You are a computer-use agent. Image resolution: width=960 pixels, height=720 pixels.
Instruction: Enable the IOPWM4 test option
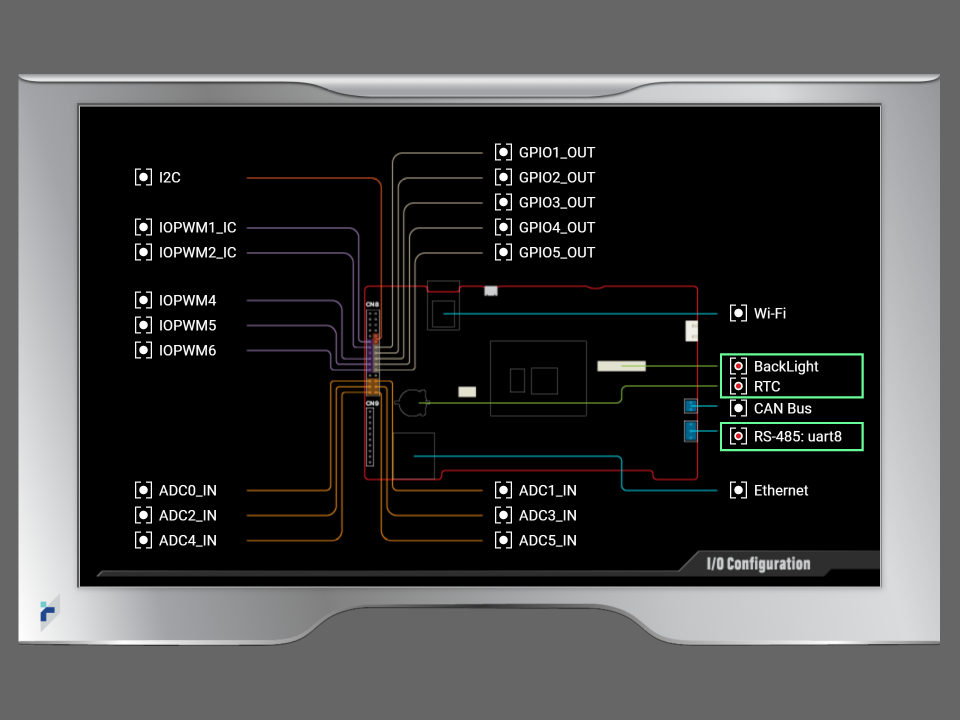click(x=143, y=301)
